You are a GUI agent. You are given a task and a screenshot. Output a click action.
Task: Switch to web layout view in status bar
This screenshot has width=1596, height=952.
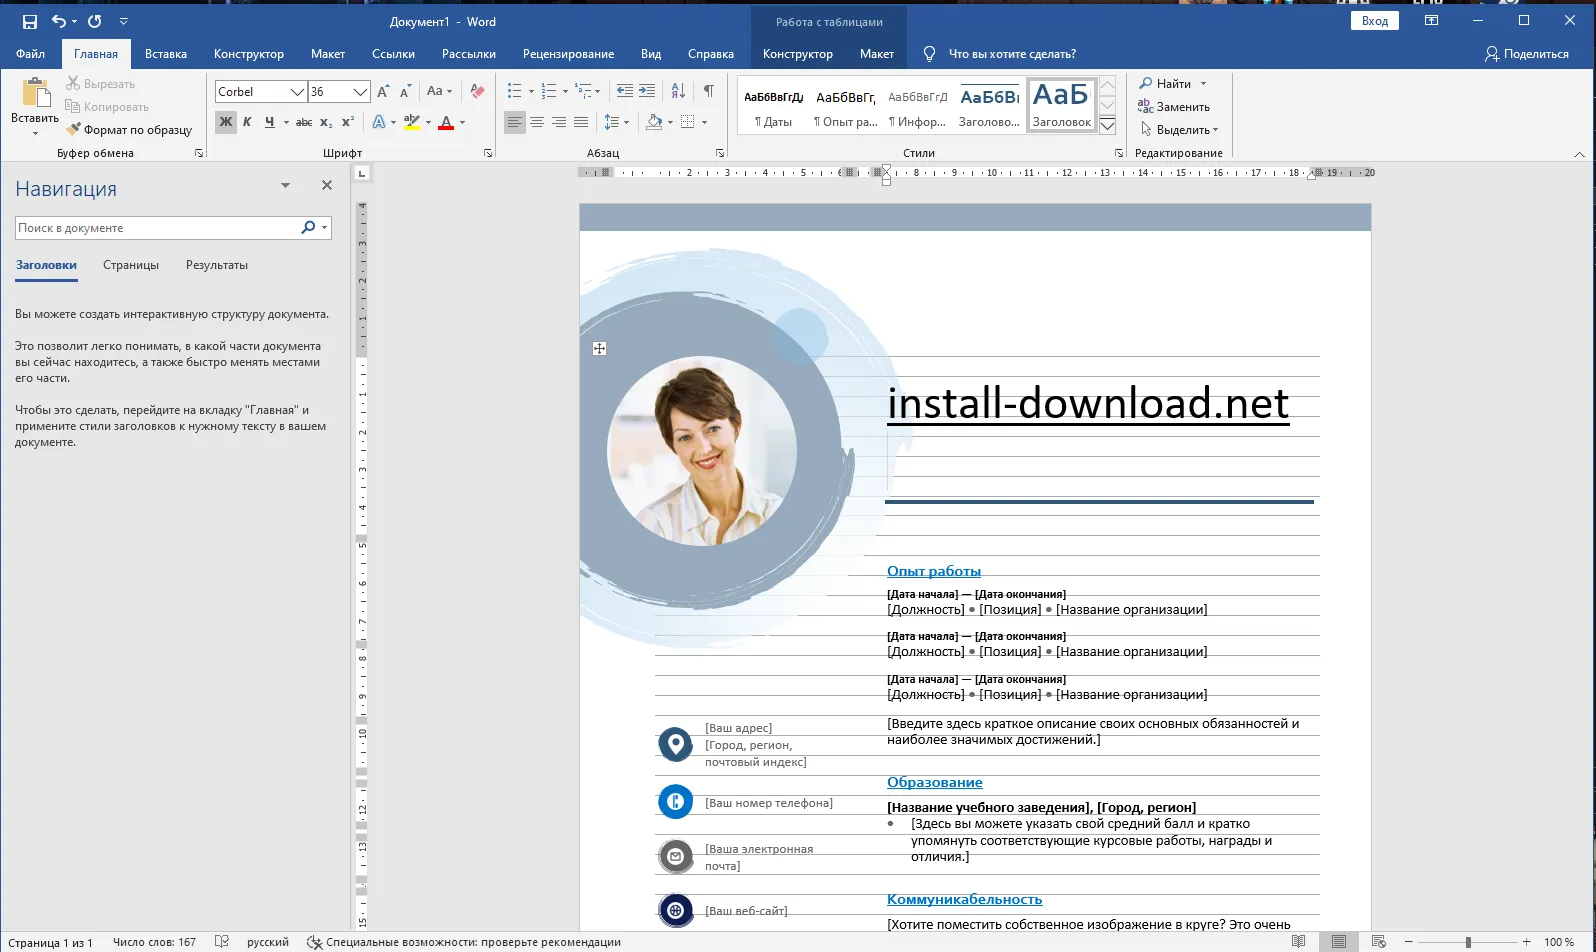point(1378,942)
